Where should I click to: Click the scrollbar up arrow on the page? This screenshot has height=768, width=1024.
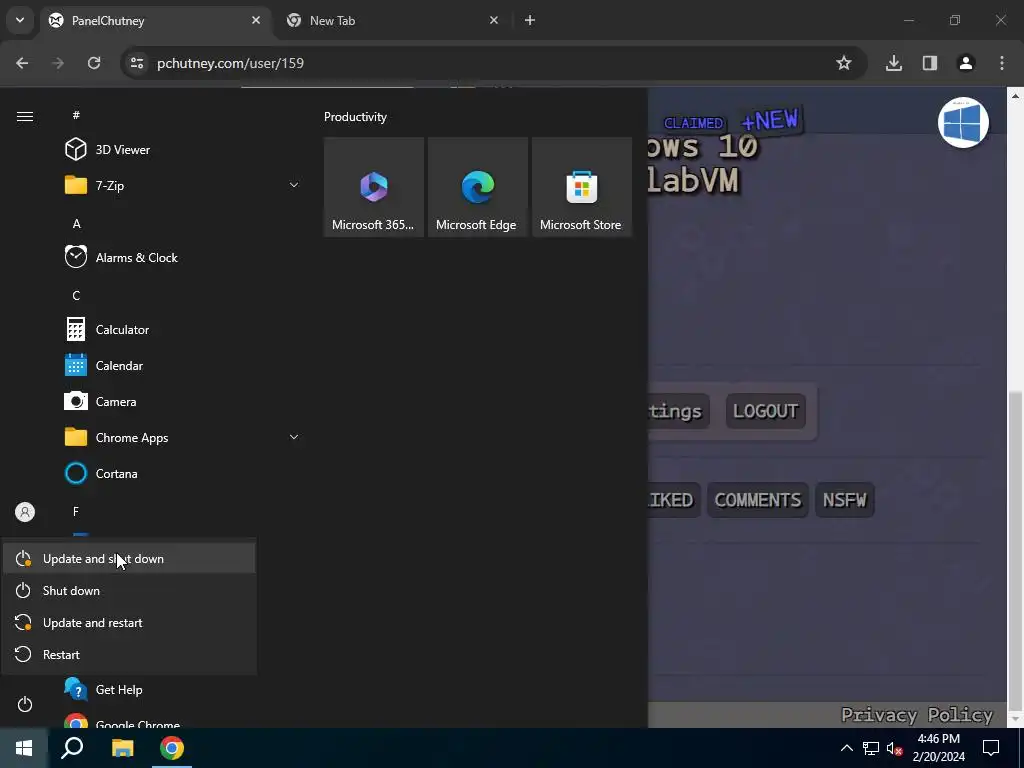pos(1015,95)
